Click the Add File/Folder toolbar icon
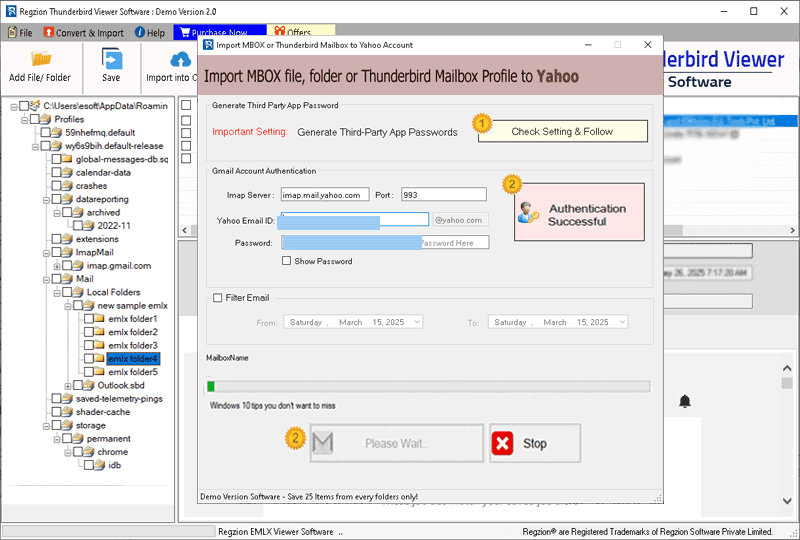The image size is (800, 540). click(40, 59)
